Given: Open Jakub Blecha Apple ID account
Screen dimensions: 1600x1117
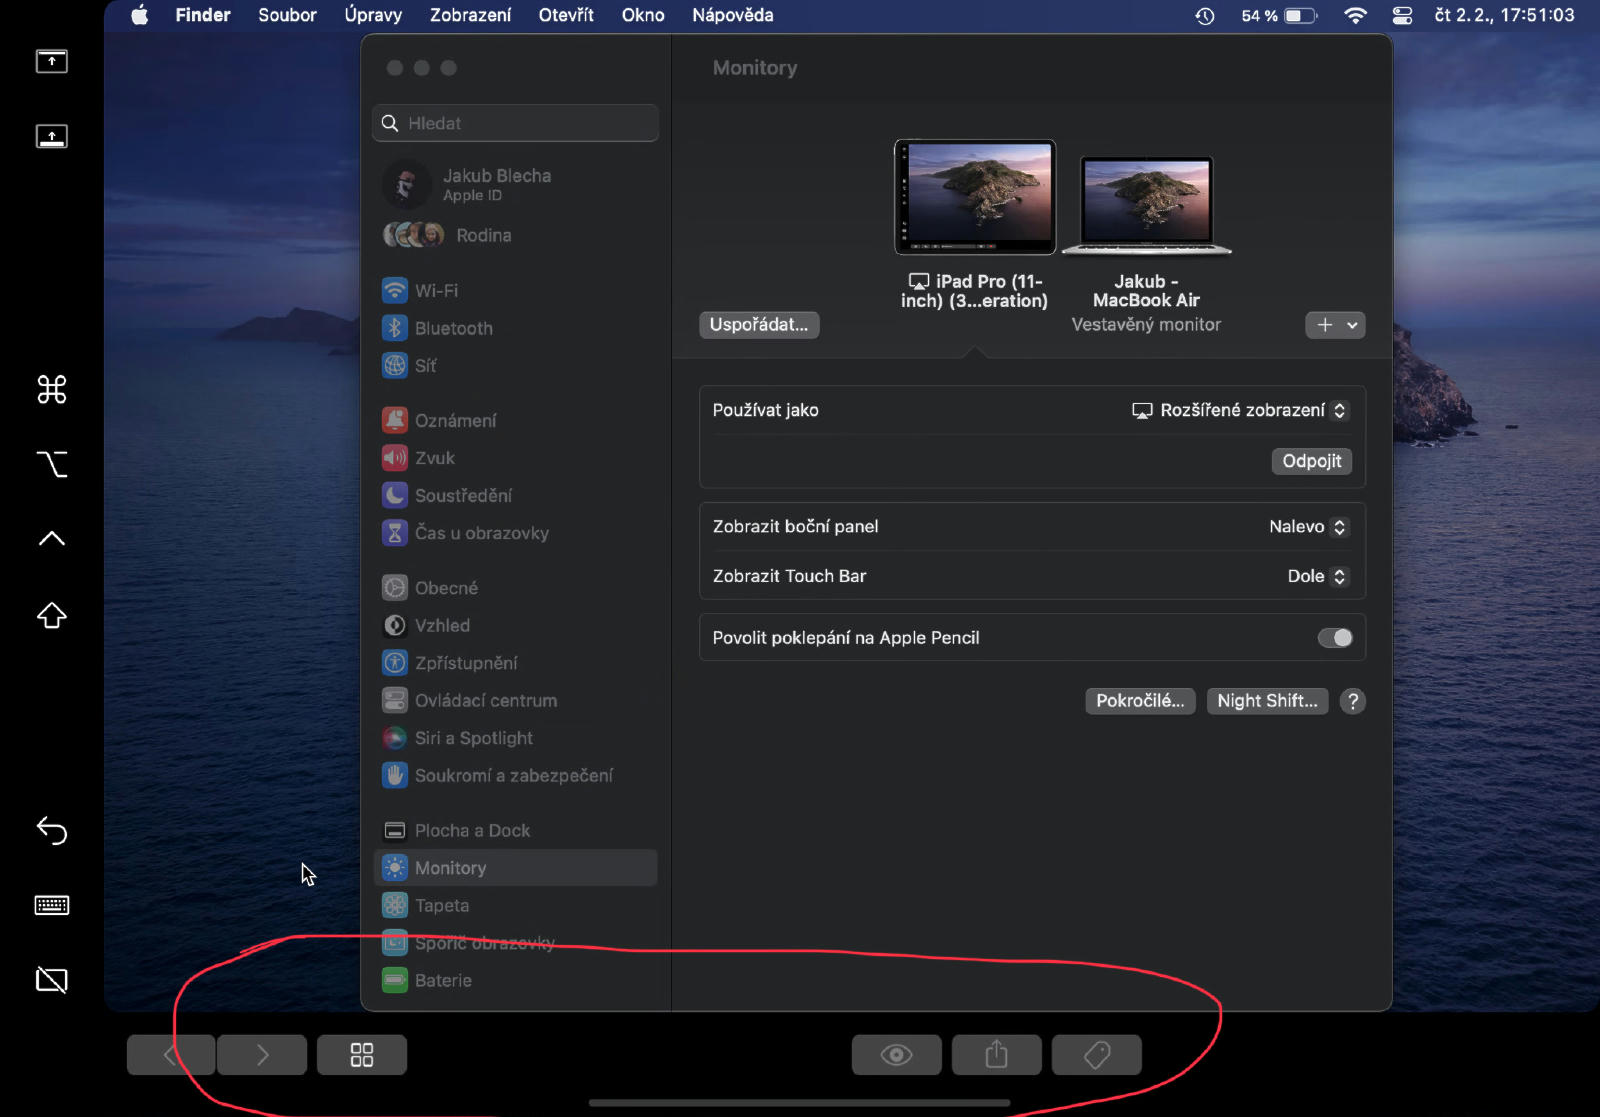Looking at the screenshot, I should point(515,185).
